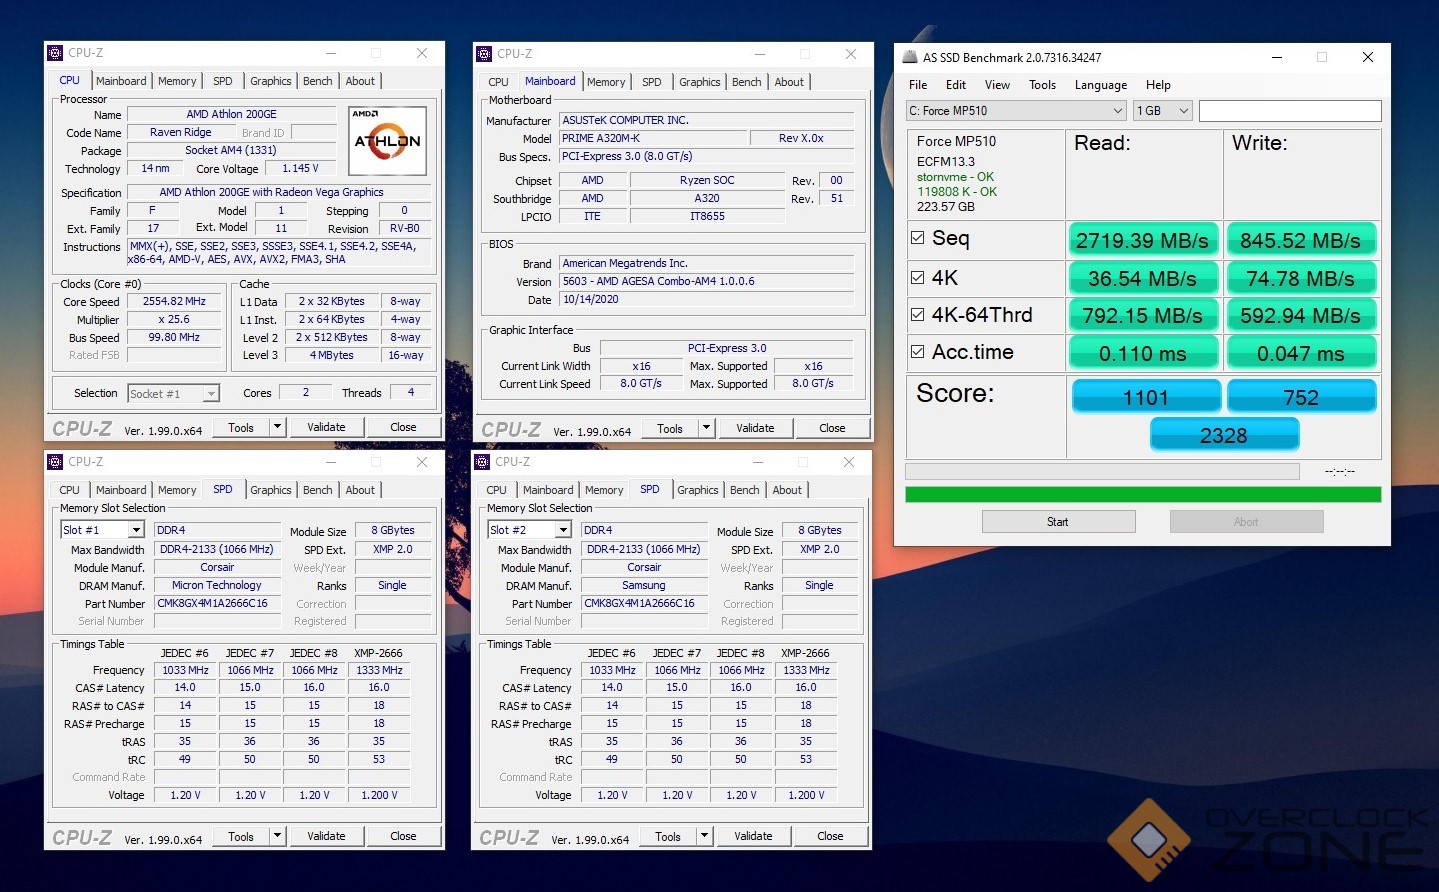This screenshot has height=892, width=1439.
Task: Expand the Tools arrow in the Slot #2 SPD window
Action: click(704, 836)
